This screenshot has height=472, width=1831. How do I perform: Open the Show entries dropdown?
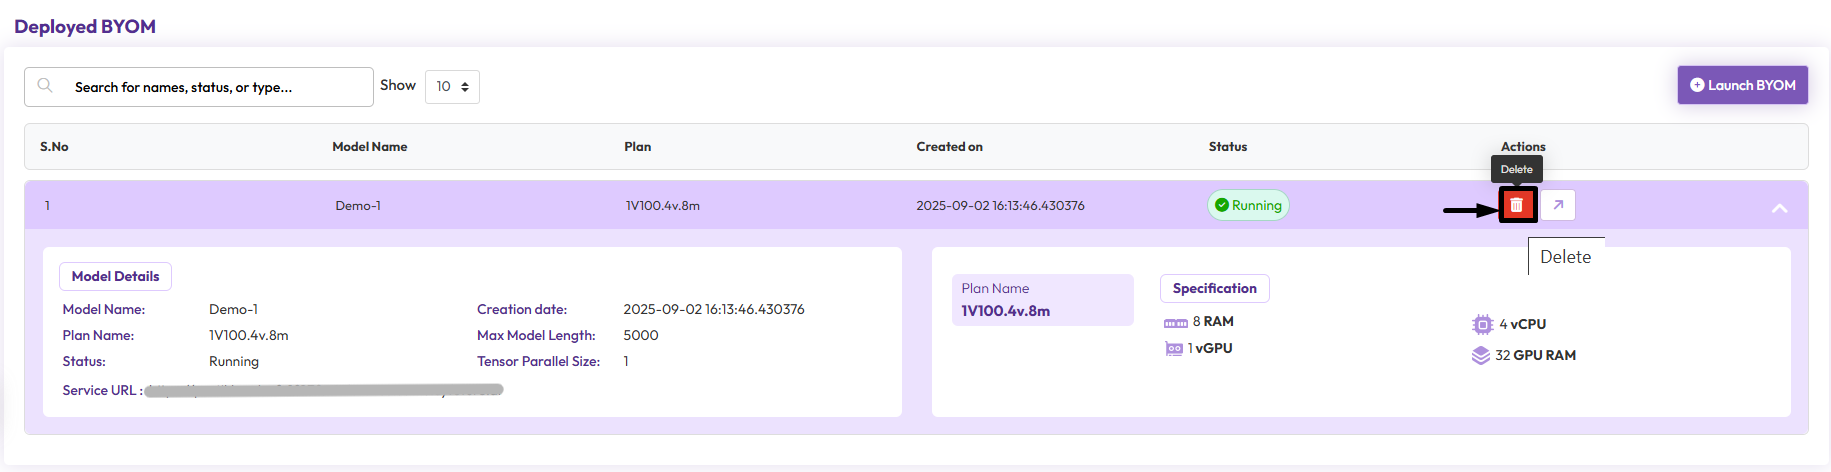(452, 87)
